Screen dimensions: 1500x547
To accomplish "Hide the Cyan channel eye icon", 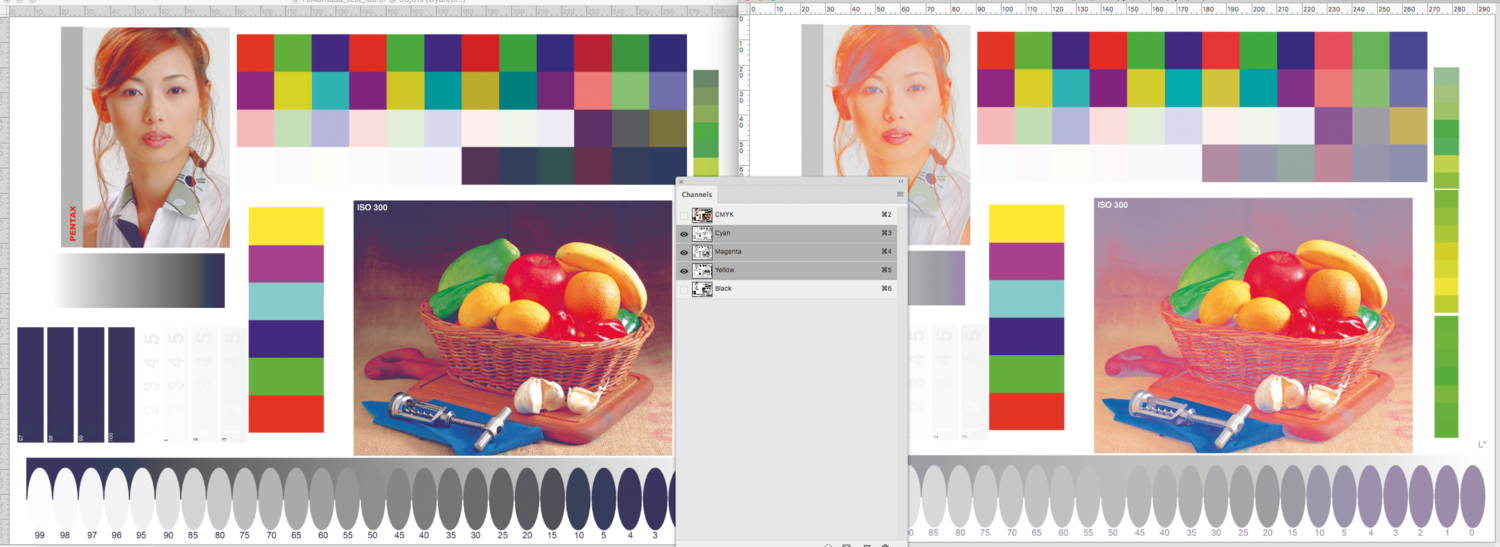I will pos(684,233).
